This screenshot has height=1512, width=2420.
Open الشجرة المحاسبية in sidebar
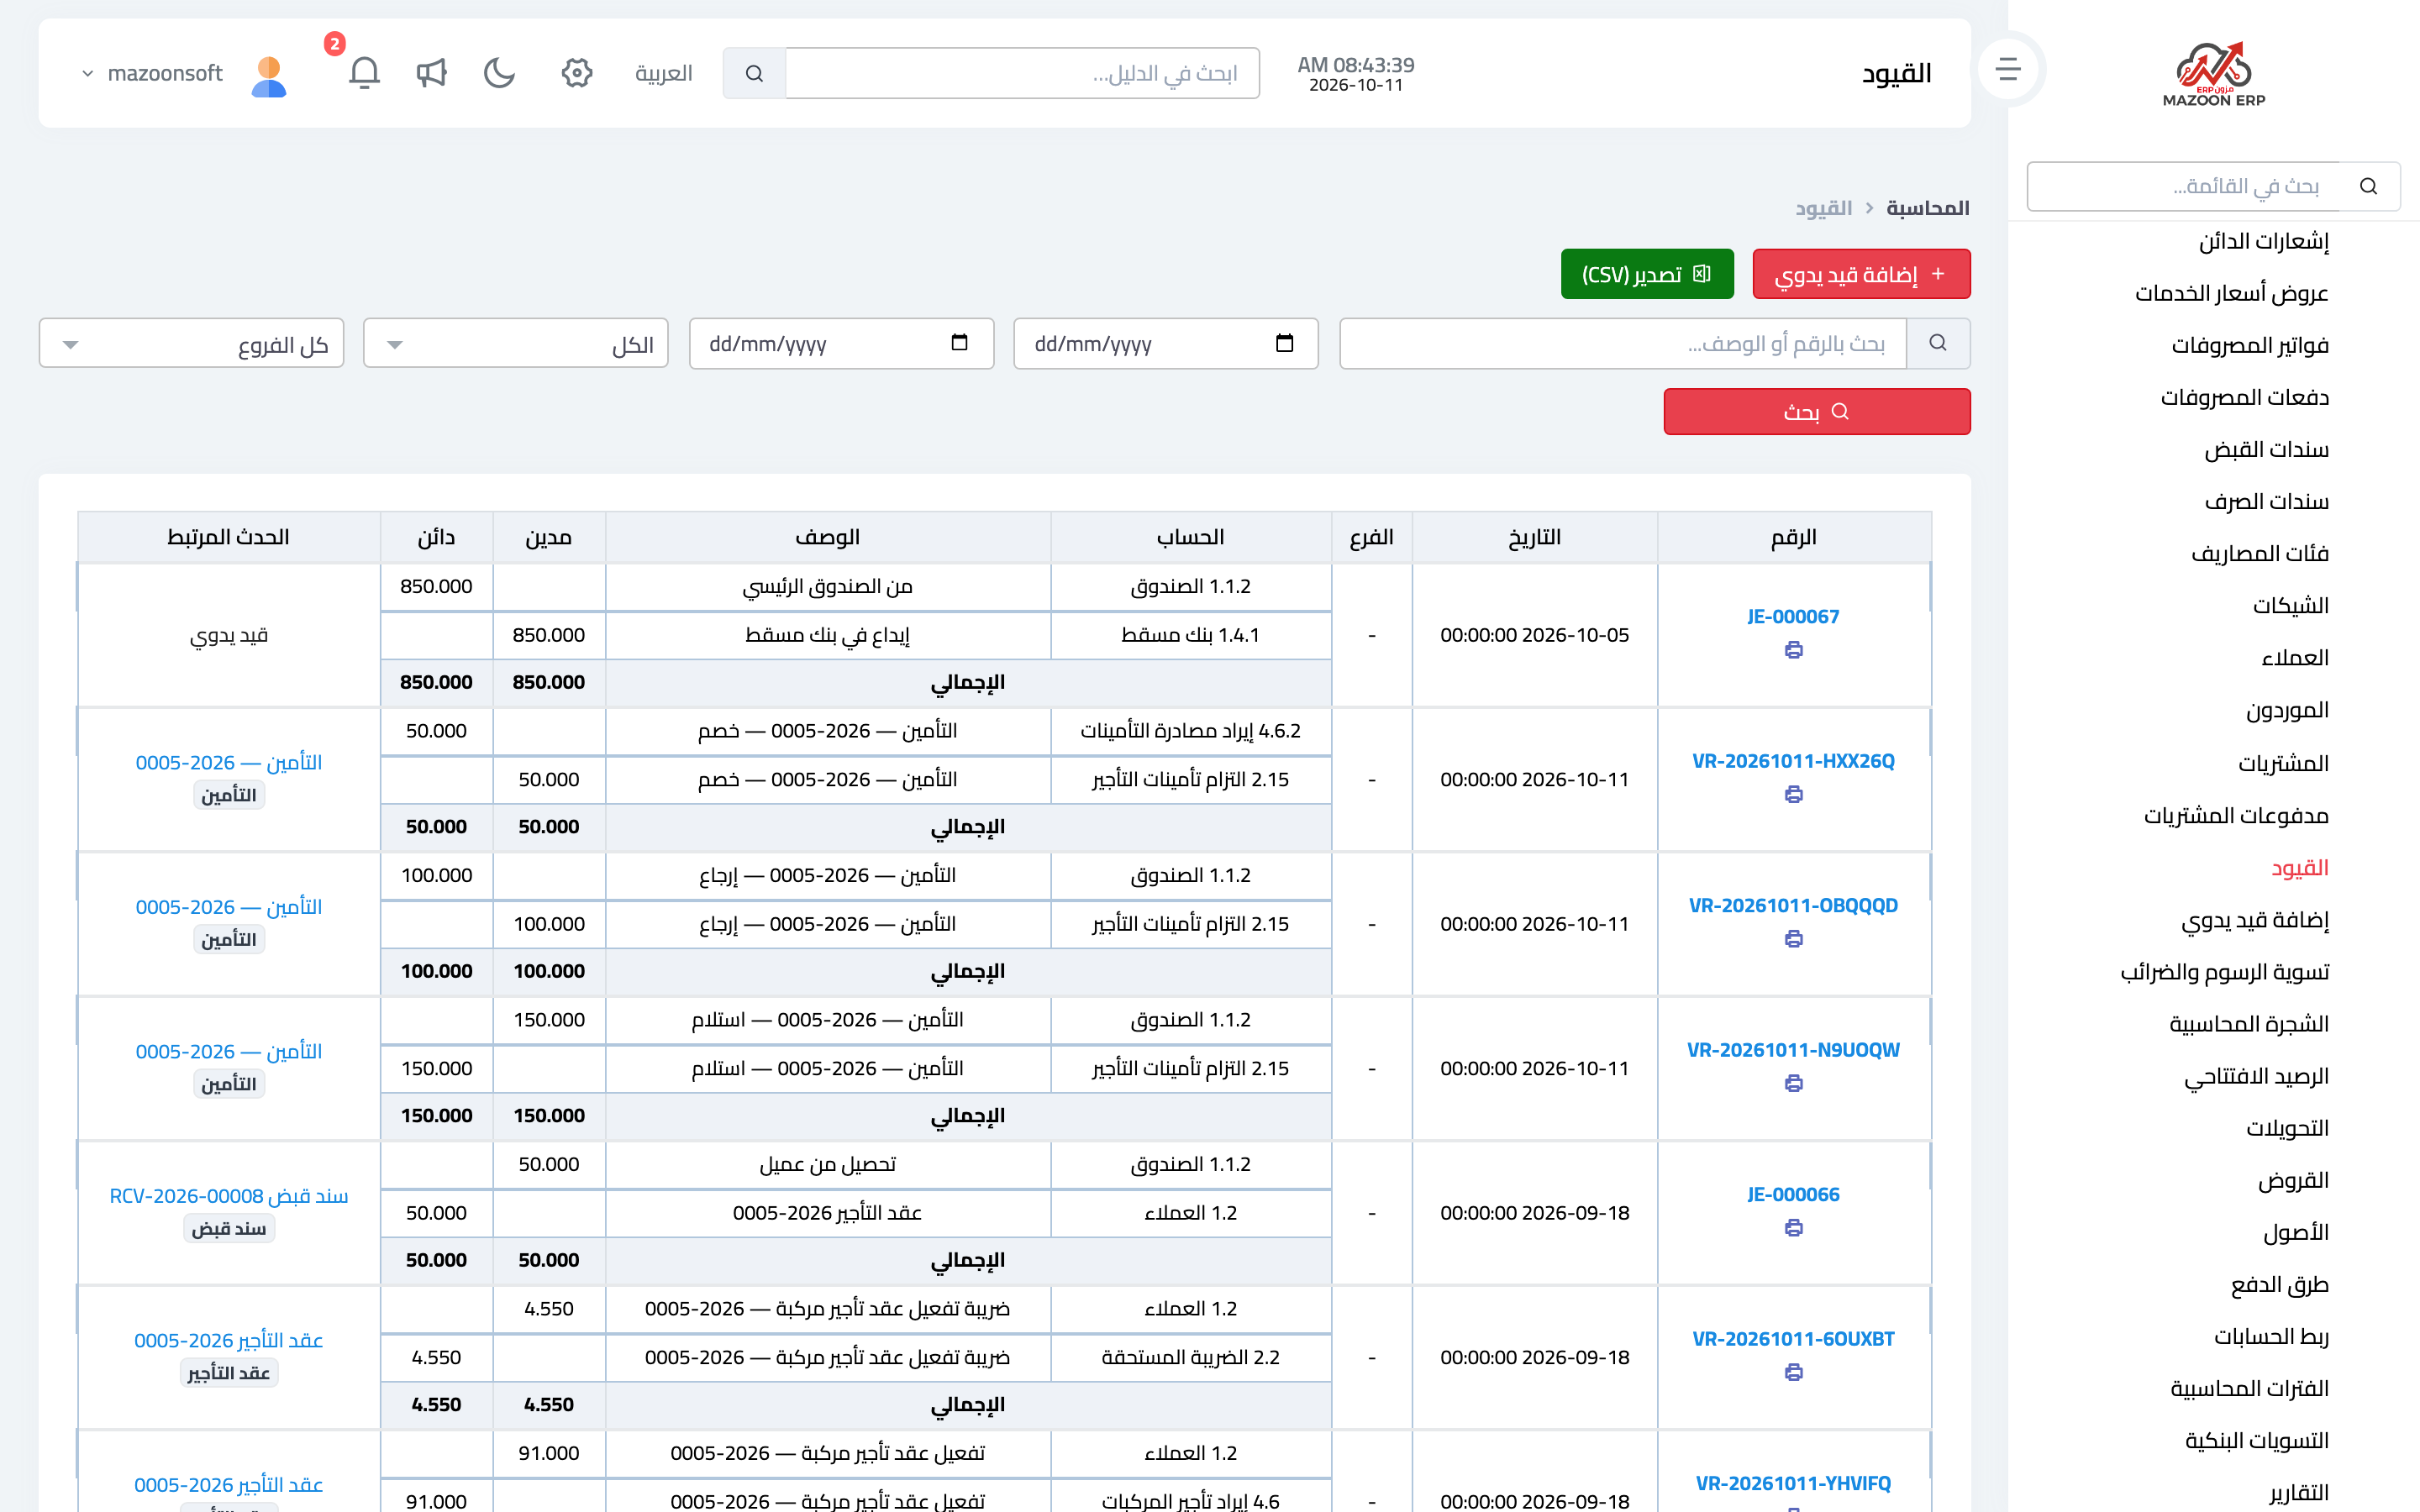coord(2248,1024)
